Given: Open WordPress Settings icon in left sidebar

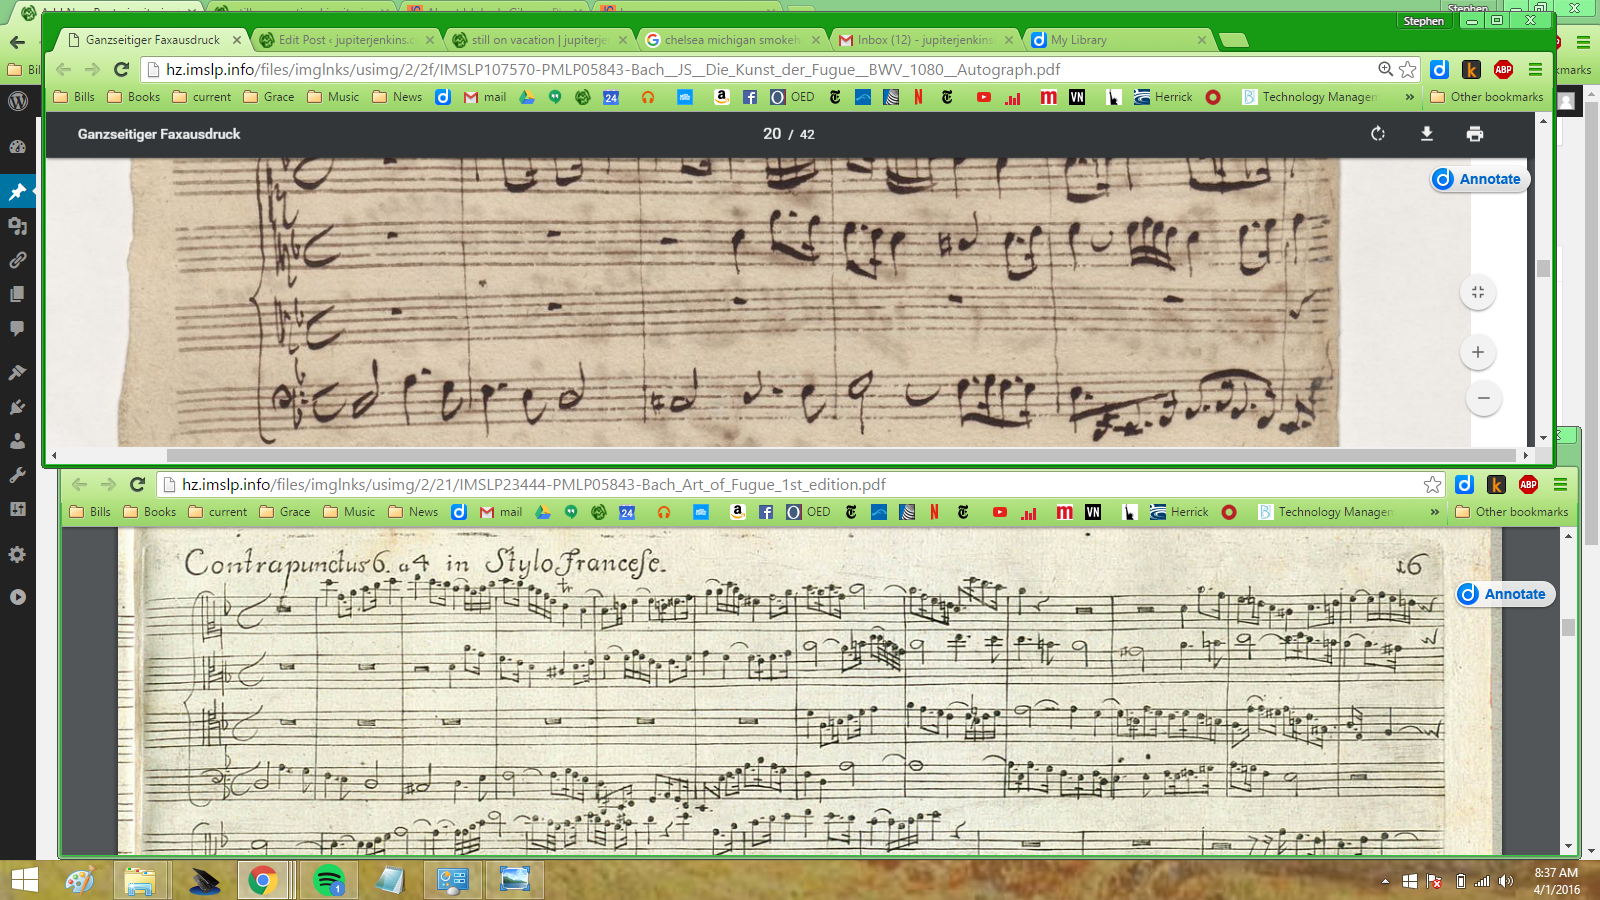Looking at the screenshot, I should 17,554.
